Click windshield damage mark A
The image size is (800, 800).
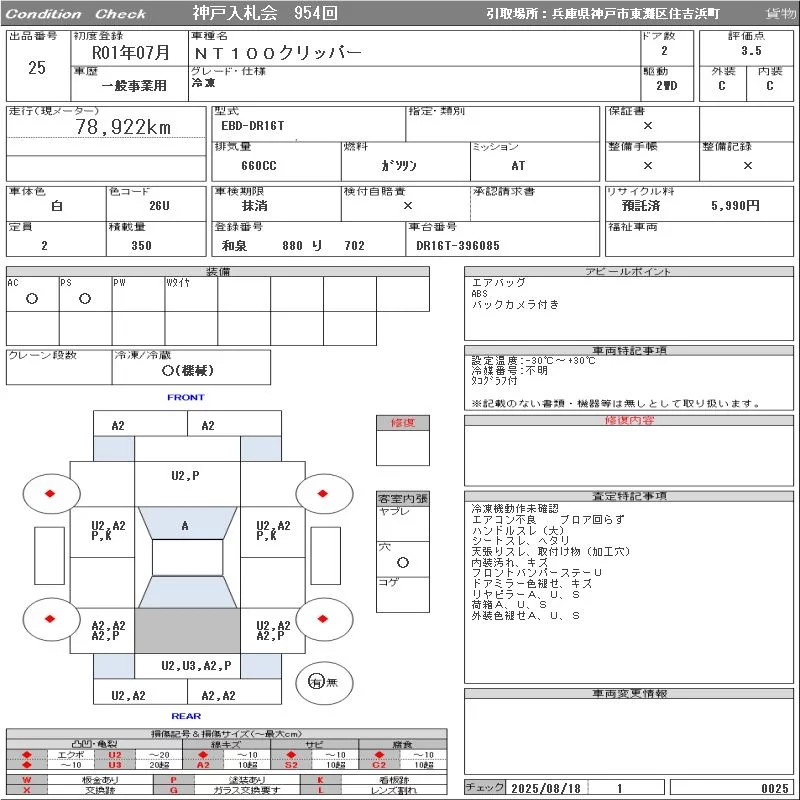pos(185,526)
